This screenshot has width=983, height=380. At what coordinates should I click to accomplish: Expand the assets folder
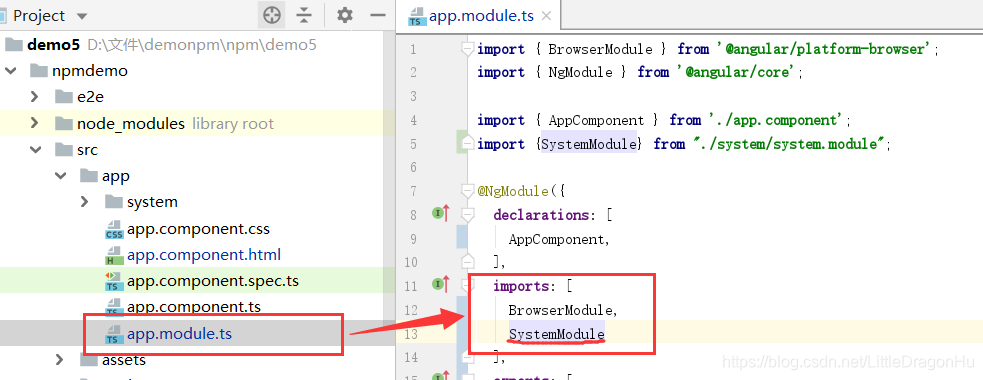point(60,360)
